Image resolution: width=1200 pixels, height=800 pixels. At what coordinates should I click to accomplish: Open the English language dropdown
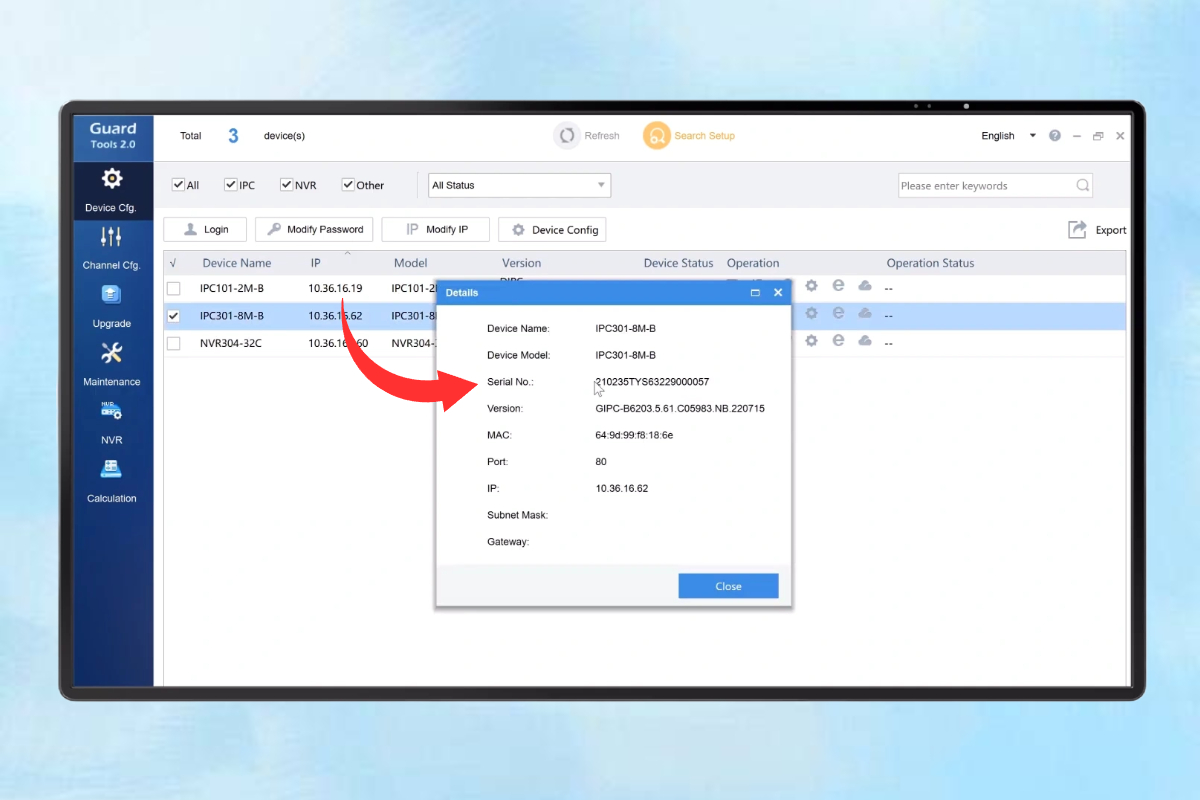click(x=1009, y=136)
